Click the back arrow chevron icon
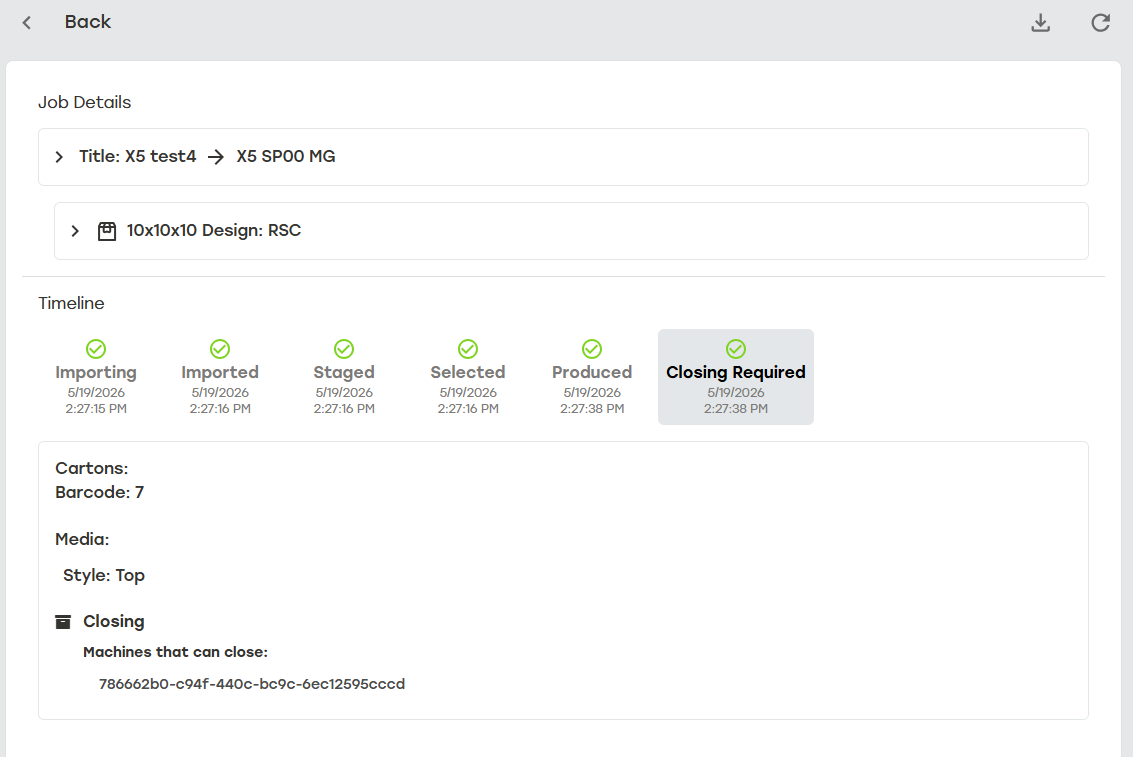Image resolution: width=1133 pixels, height=757 pixels. tap(27, 22)
